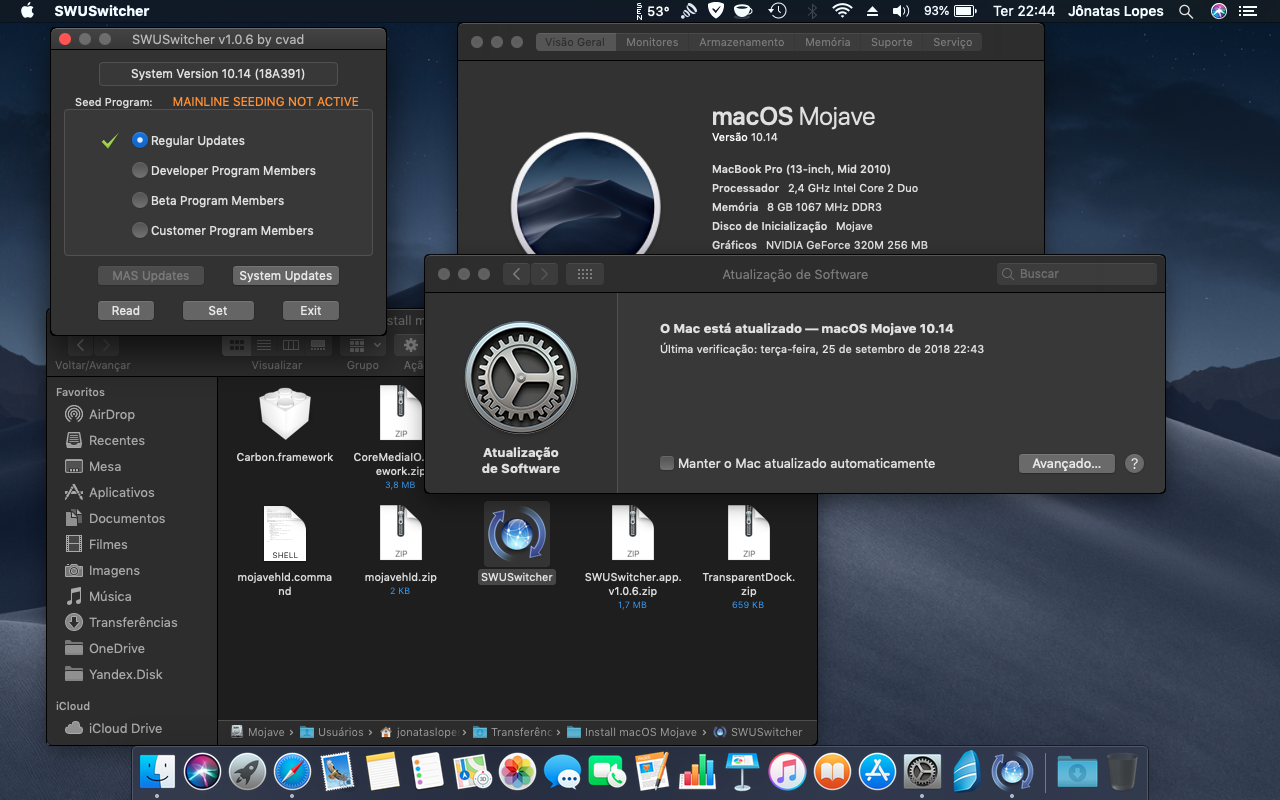1280x800 pixels.
Task: Open iTunes music icon in Dock
Action: [x=787, y=772]
